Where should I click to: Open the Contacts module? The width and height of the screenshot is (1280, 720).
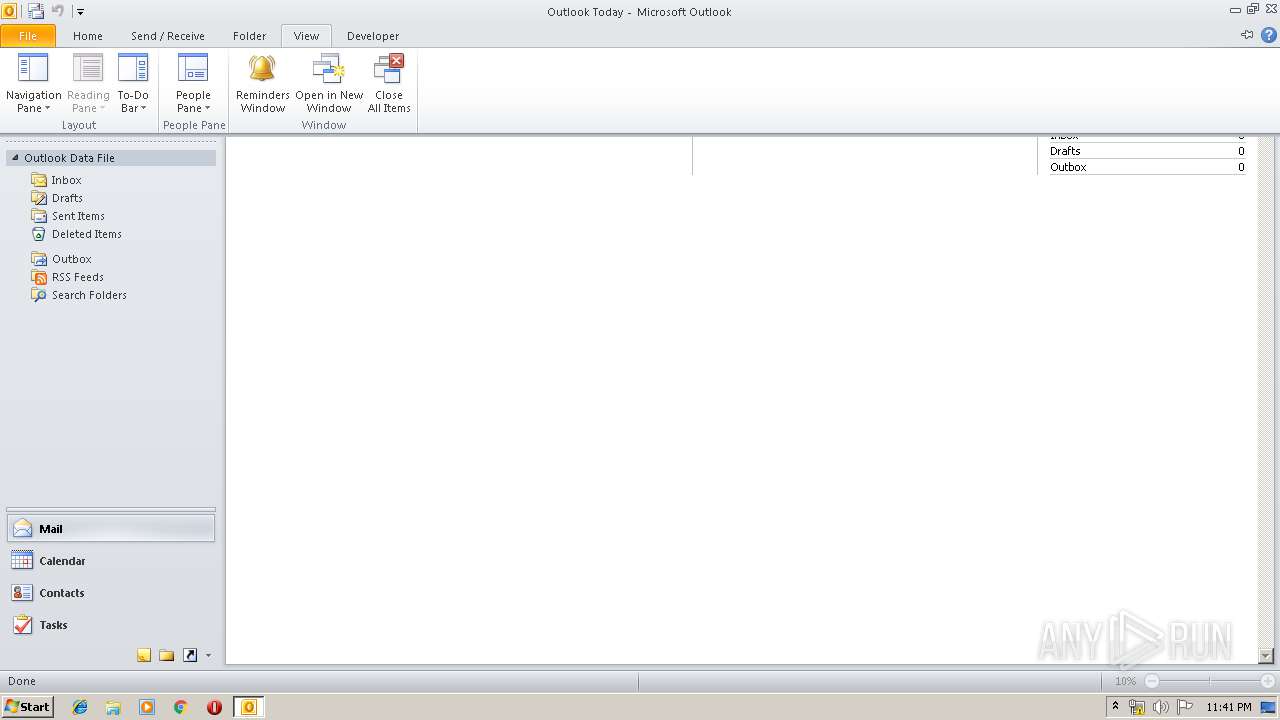point(111,593)
